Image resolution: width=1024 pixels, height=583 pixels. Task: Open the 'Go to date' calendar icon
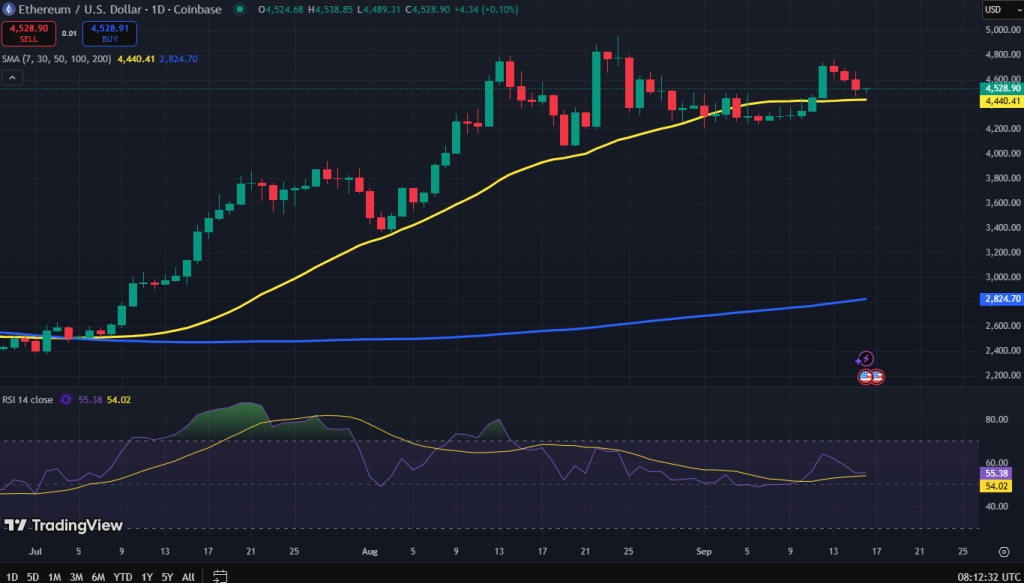pos(220,575)
